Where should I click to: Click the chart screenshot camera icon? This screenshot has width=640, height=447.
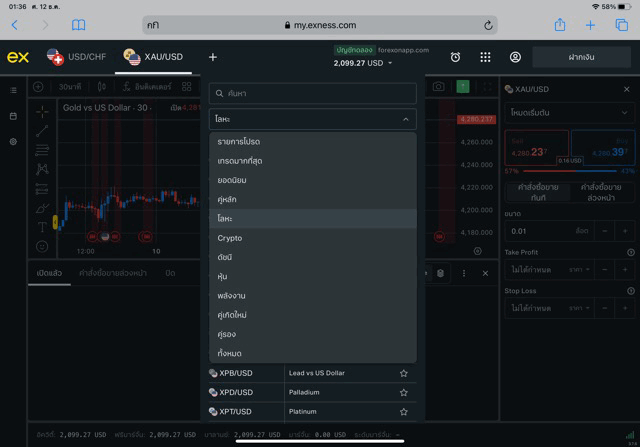(438, 87)
